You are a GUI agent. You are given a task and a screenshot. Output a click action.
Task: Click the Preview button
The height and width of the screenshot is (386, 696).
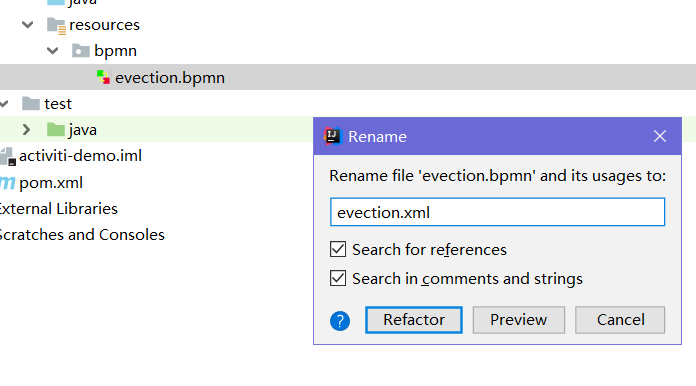518,319
